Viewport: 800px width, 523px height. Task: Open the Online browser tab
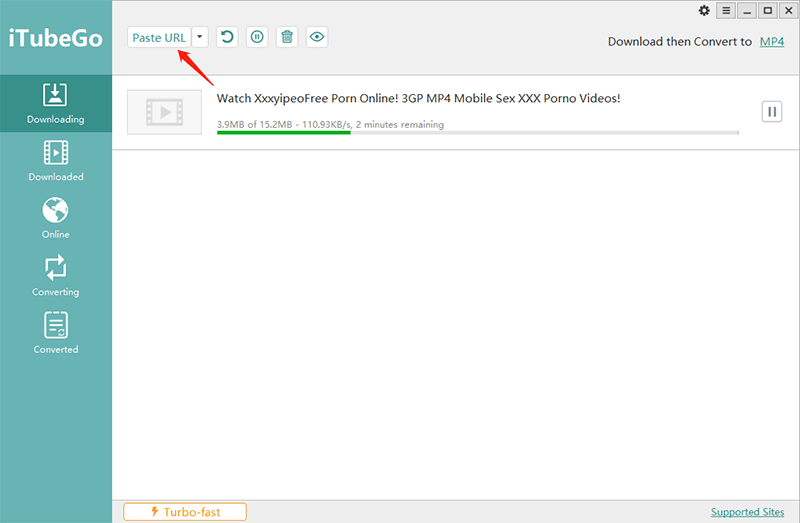coord(56,218)
